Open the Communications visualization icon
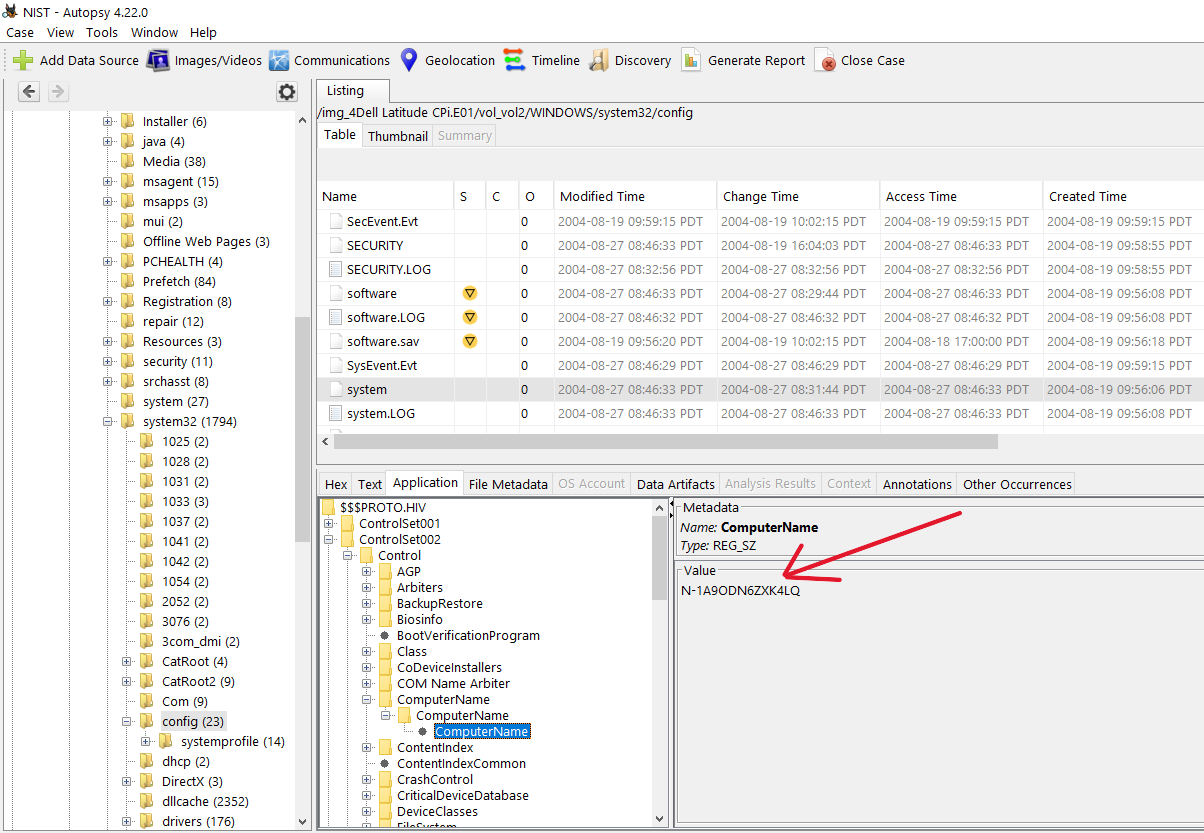Screen dimensions: 1204x833 point(278,60)
